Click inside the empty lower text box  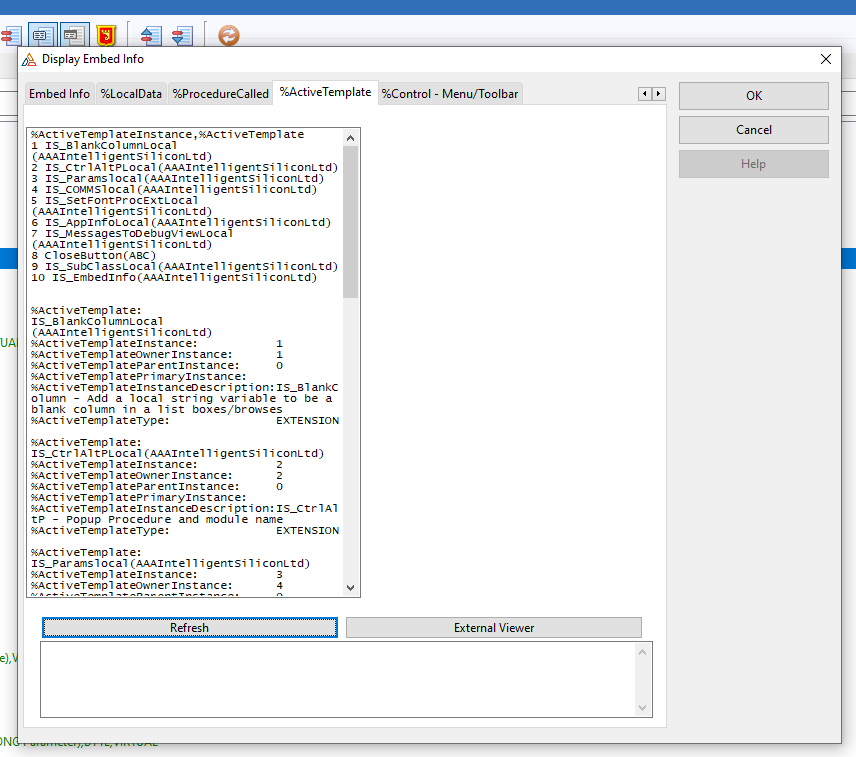pyautogui.click(x=338, y=679)
